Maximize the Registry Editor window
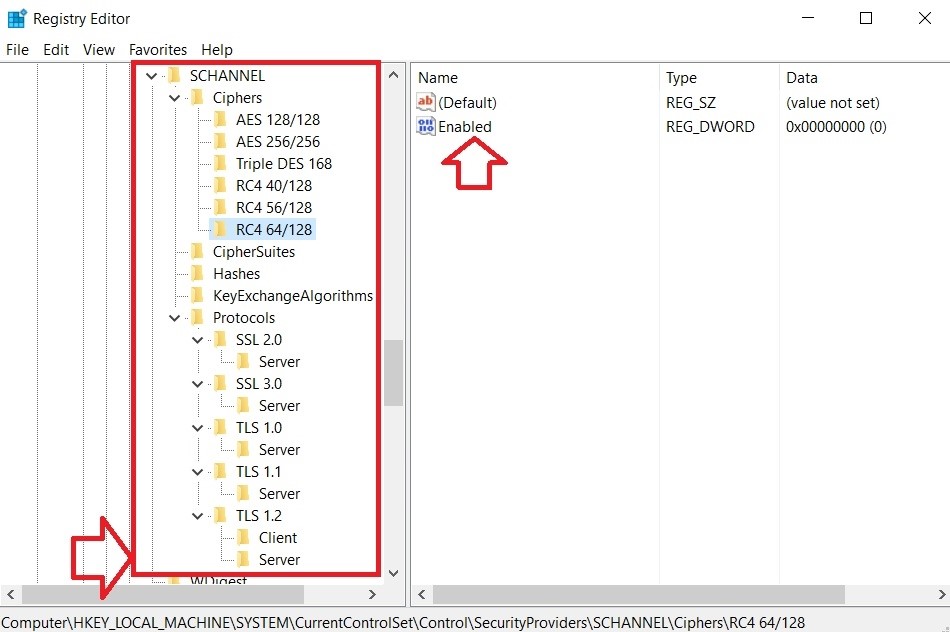This screenshot has height=632, width=950. (x=866, y=18)
